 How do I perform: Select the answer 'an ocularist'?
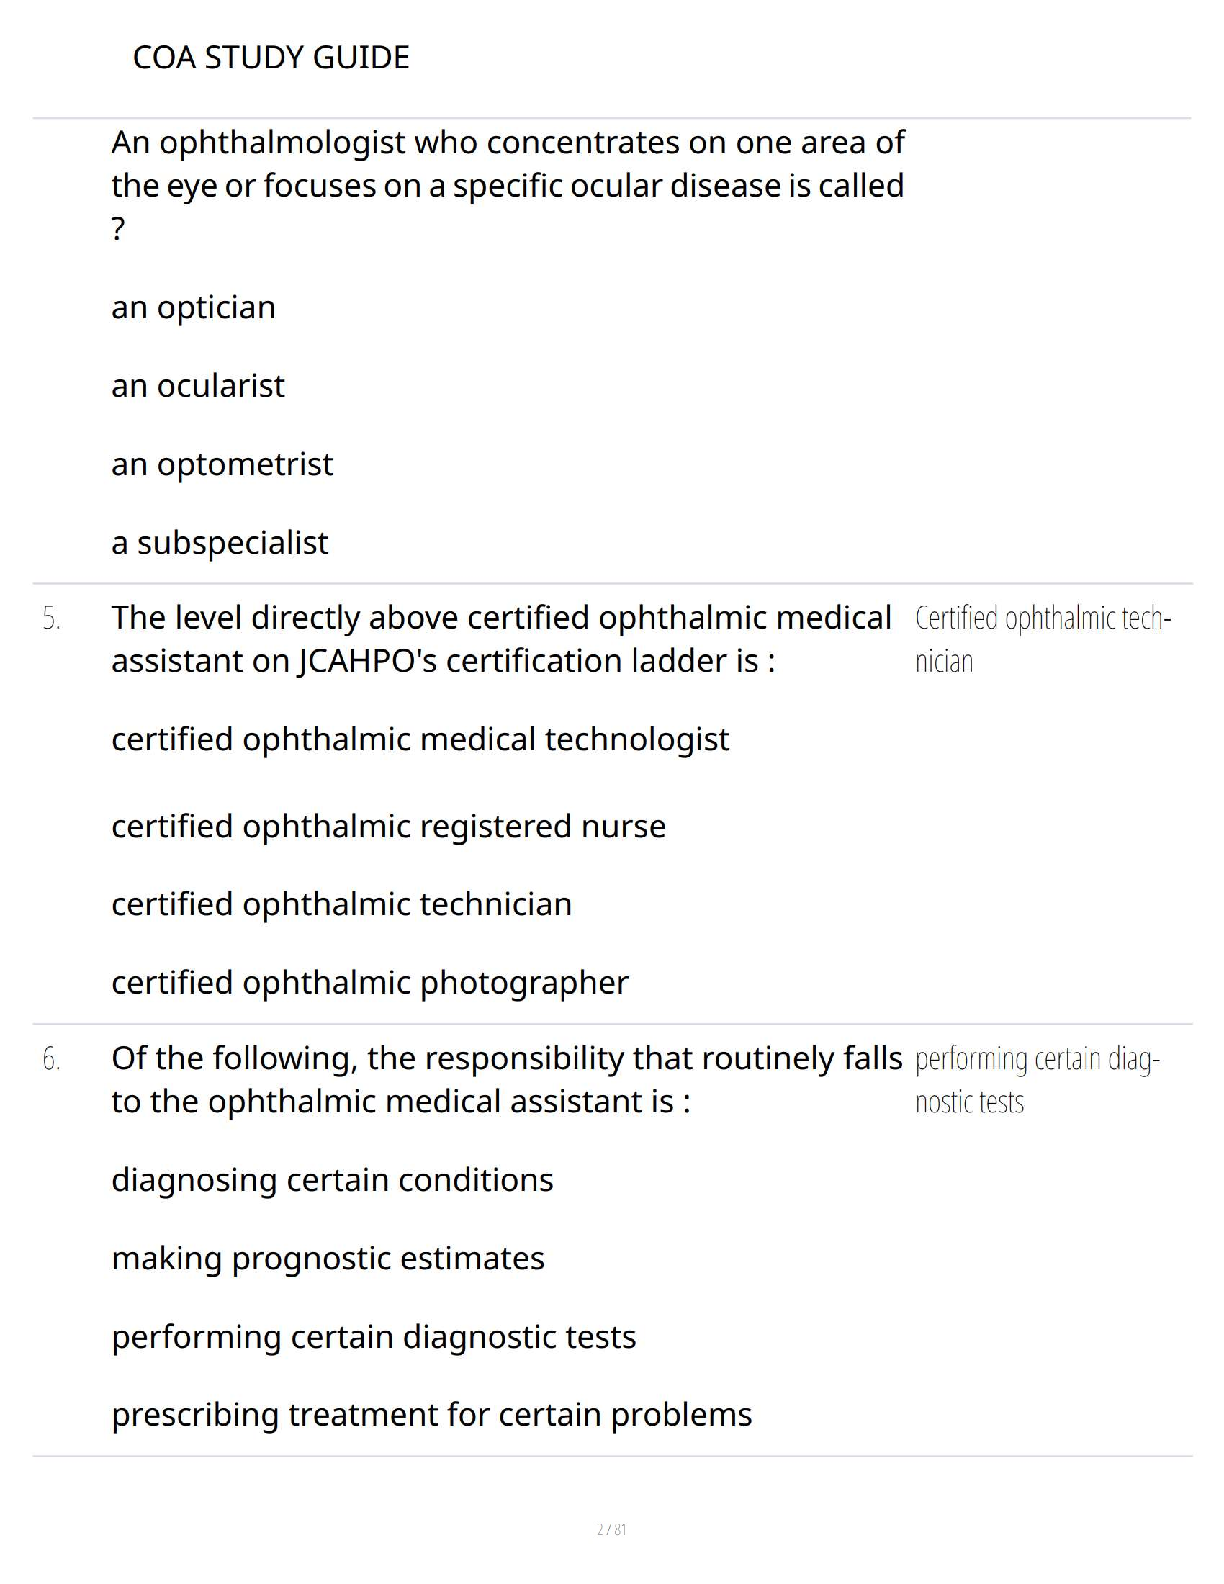198,385
